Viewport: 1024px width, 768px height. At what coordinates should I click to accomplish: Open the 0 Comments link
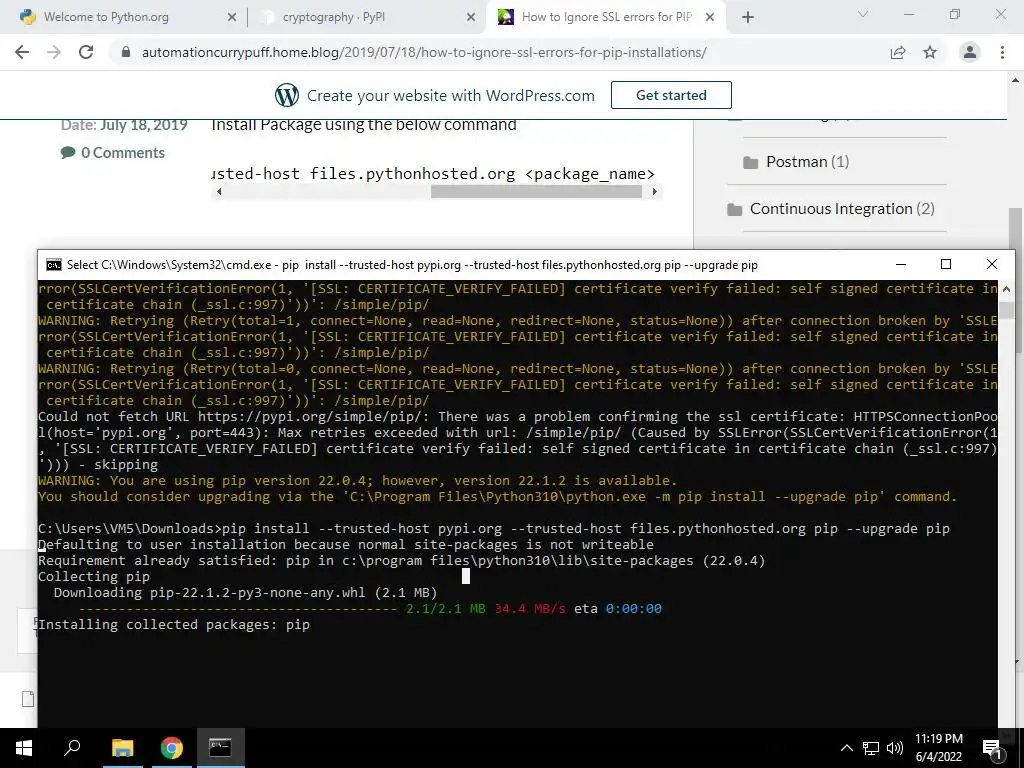click(122, 153)
